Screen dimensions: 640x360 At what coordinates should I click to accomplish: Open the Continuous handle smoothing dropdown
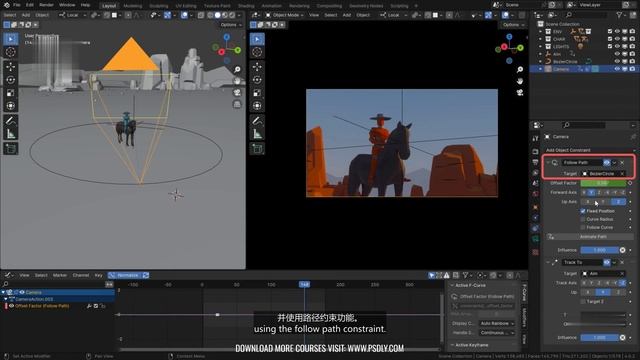click(x=496, y=333)
